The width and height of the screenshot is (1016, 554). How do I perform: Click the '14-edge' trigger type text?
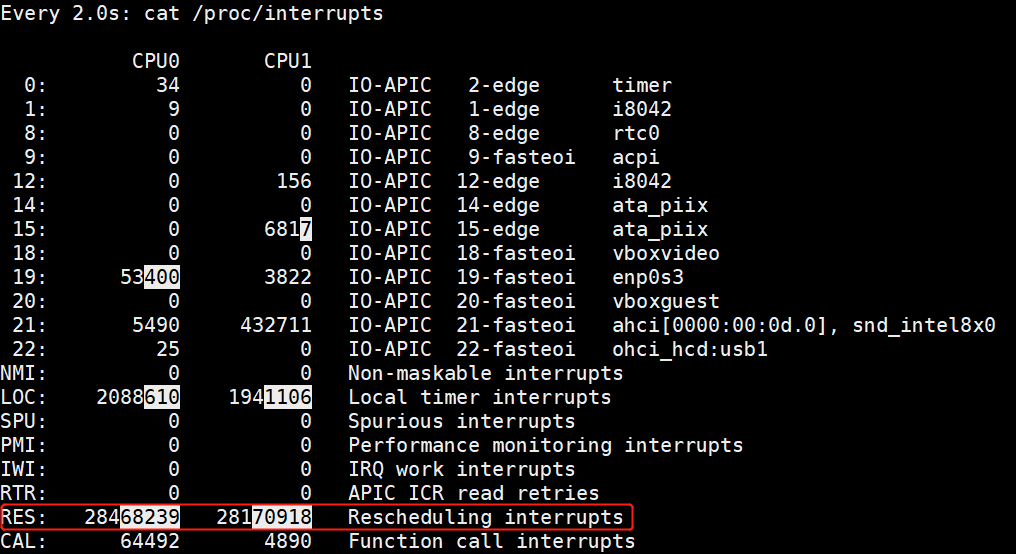tap(498, 205)
